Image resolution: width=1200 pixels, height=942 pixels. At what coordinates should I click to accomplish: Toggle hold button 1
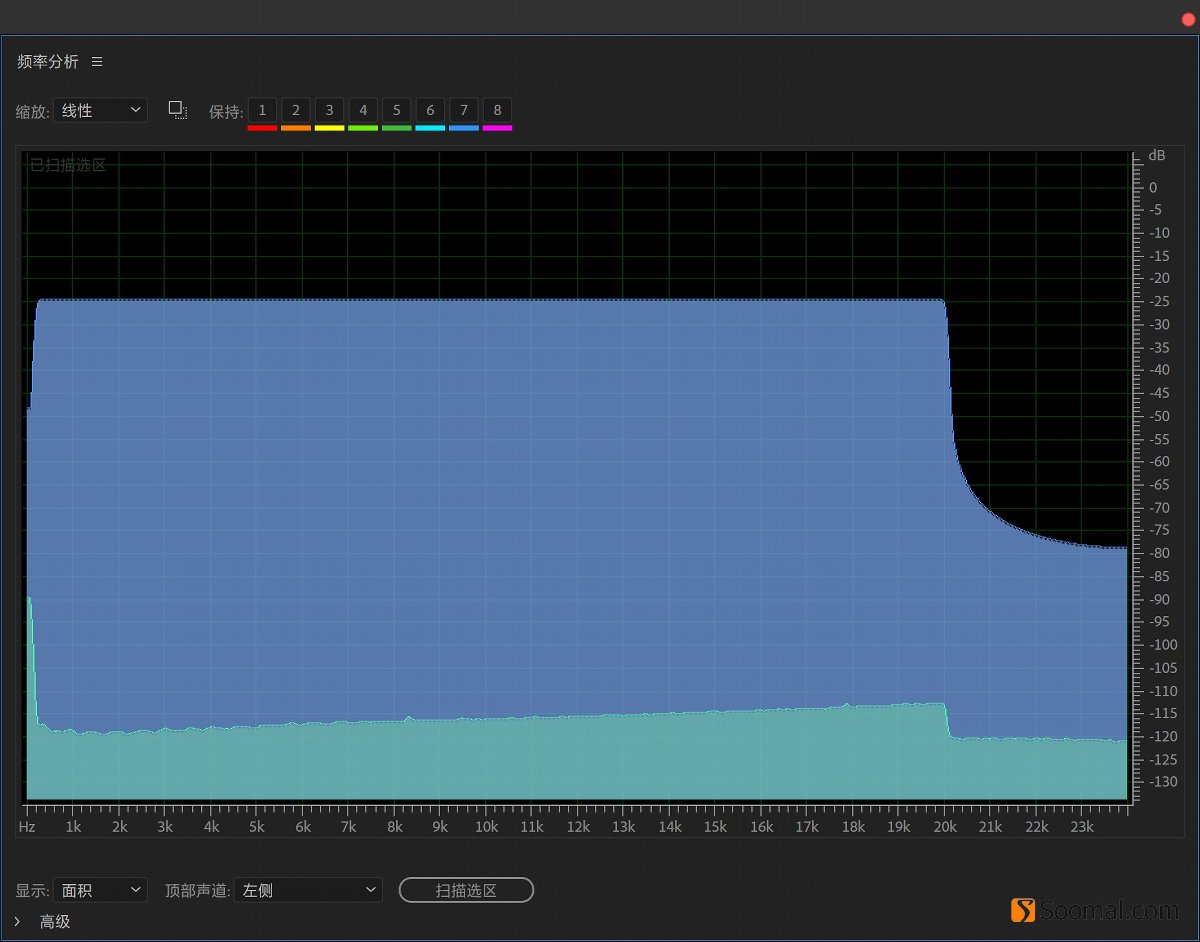tap(262, 110)
